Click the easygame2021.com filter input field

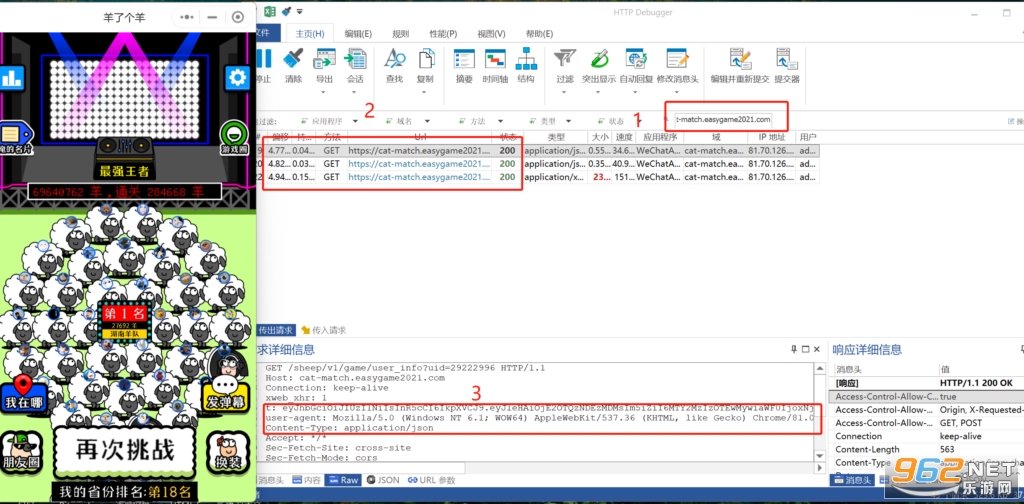point(723,119)
